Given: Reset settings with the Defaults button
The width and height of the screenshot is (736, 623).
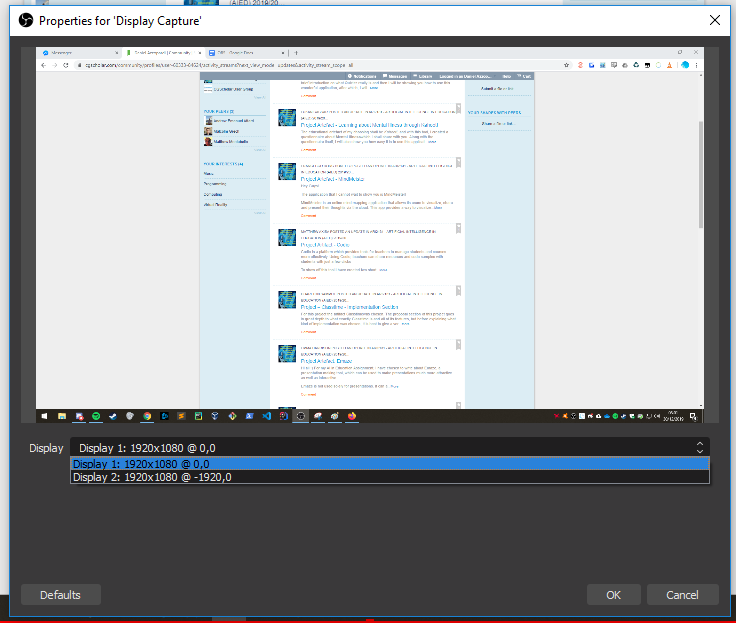Looking at the screenshot, I should pyautogui.click(x=60, y=595).
